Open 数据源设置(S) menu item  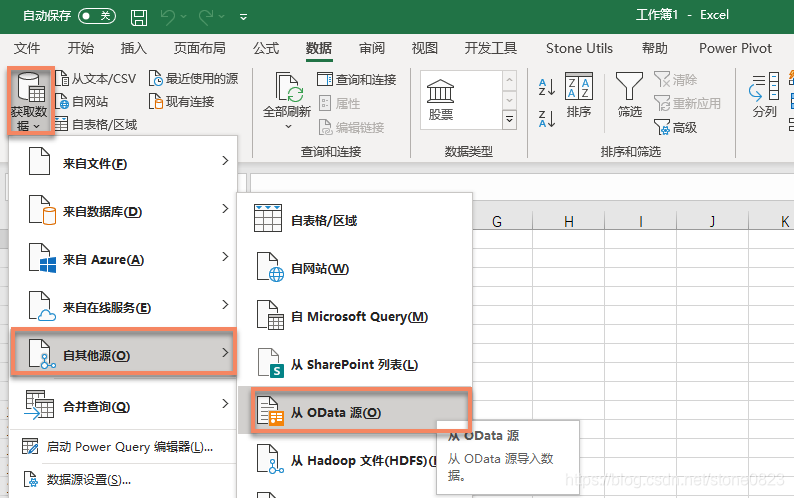point(123,479)
